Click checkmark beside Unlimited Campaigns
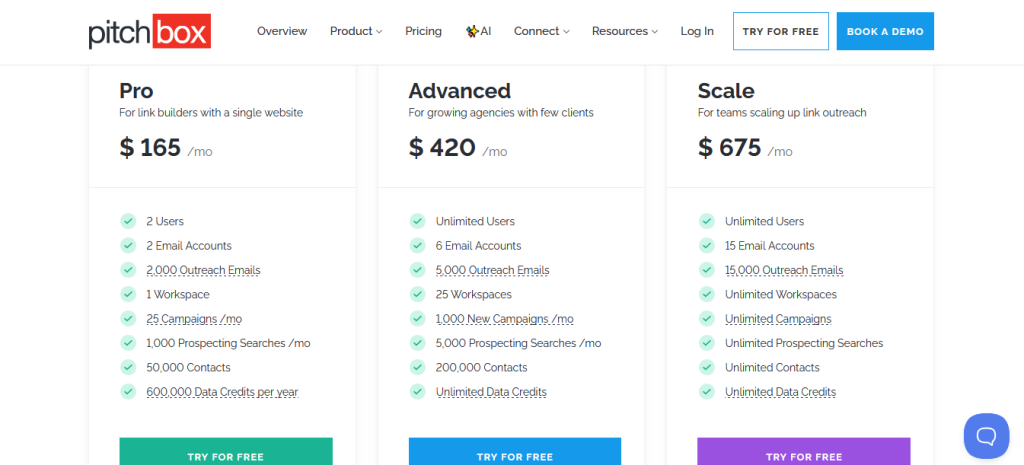The width and height of the screenshot is (1024, 465). pos(707,319)
